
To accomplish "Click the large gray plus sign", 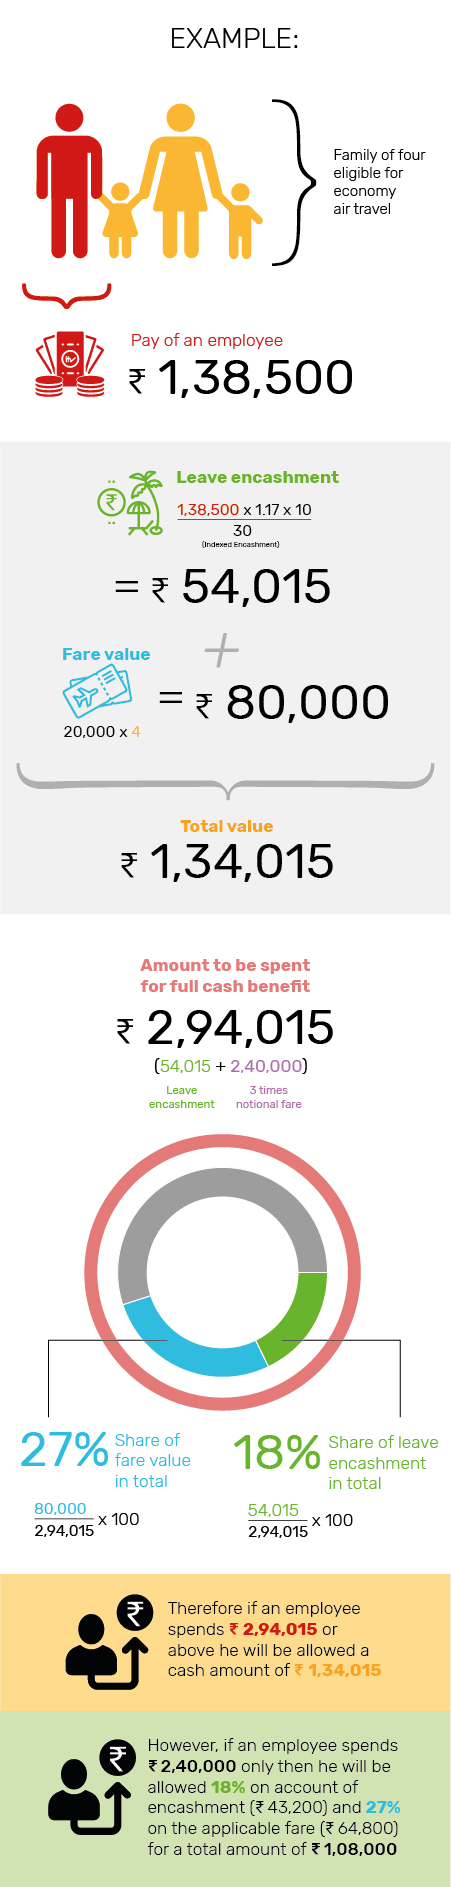I will coord(221,651).
